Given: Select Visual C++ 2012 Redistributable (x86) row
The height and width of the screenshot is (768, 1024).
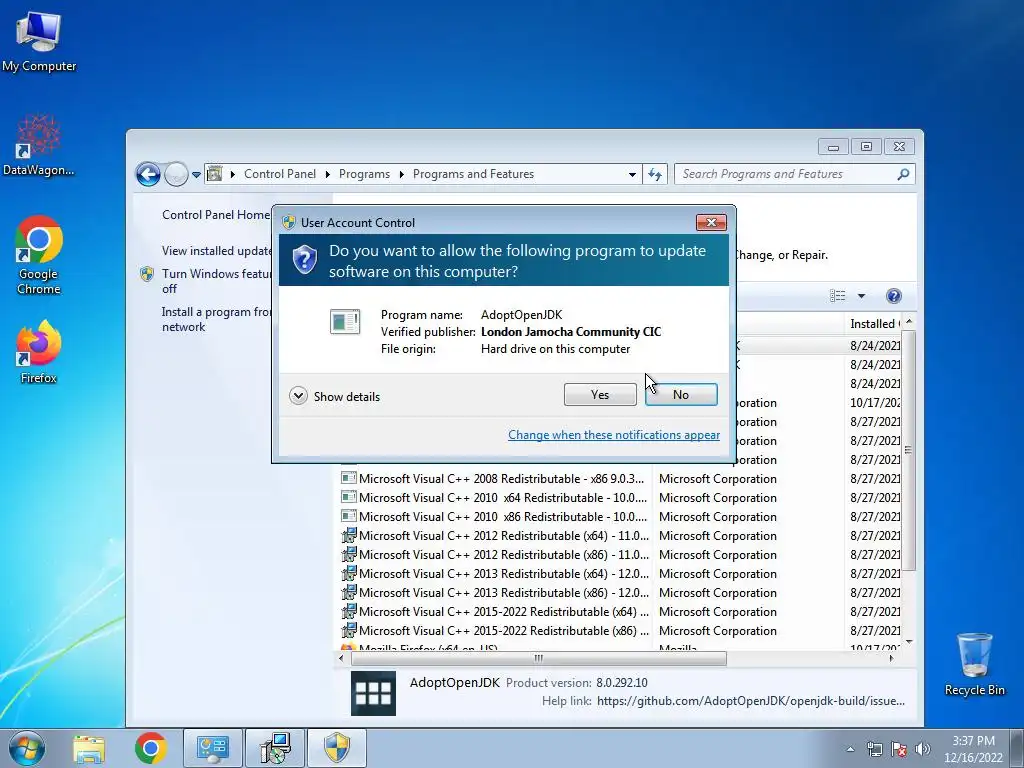Looking at the screenshot, I should [x=620, y=554].
